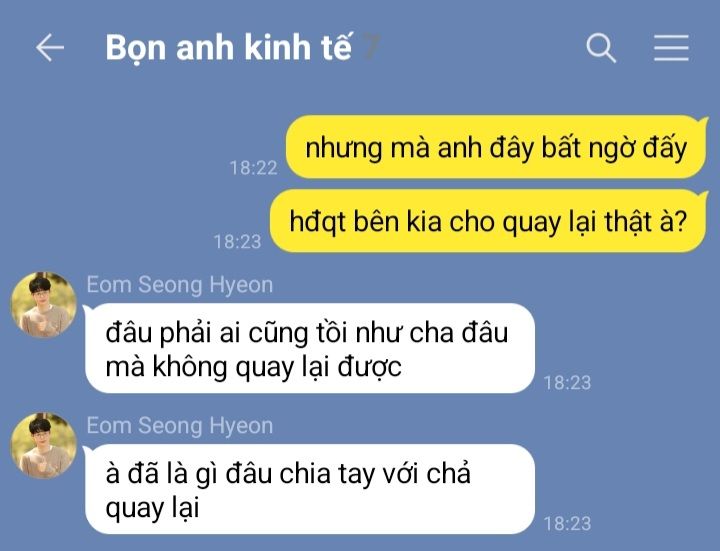This screenshot has height=551, width=720.
Task: Open the hamburger menu in the header
Action: 671,47
